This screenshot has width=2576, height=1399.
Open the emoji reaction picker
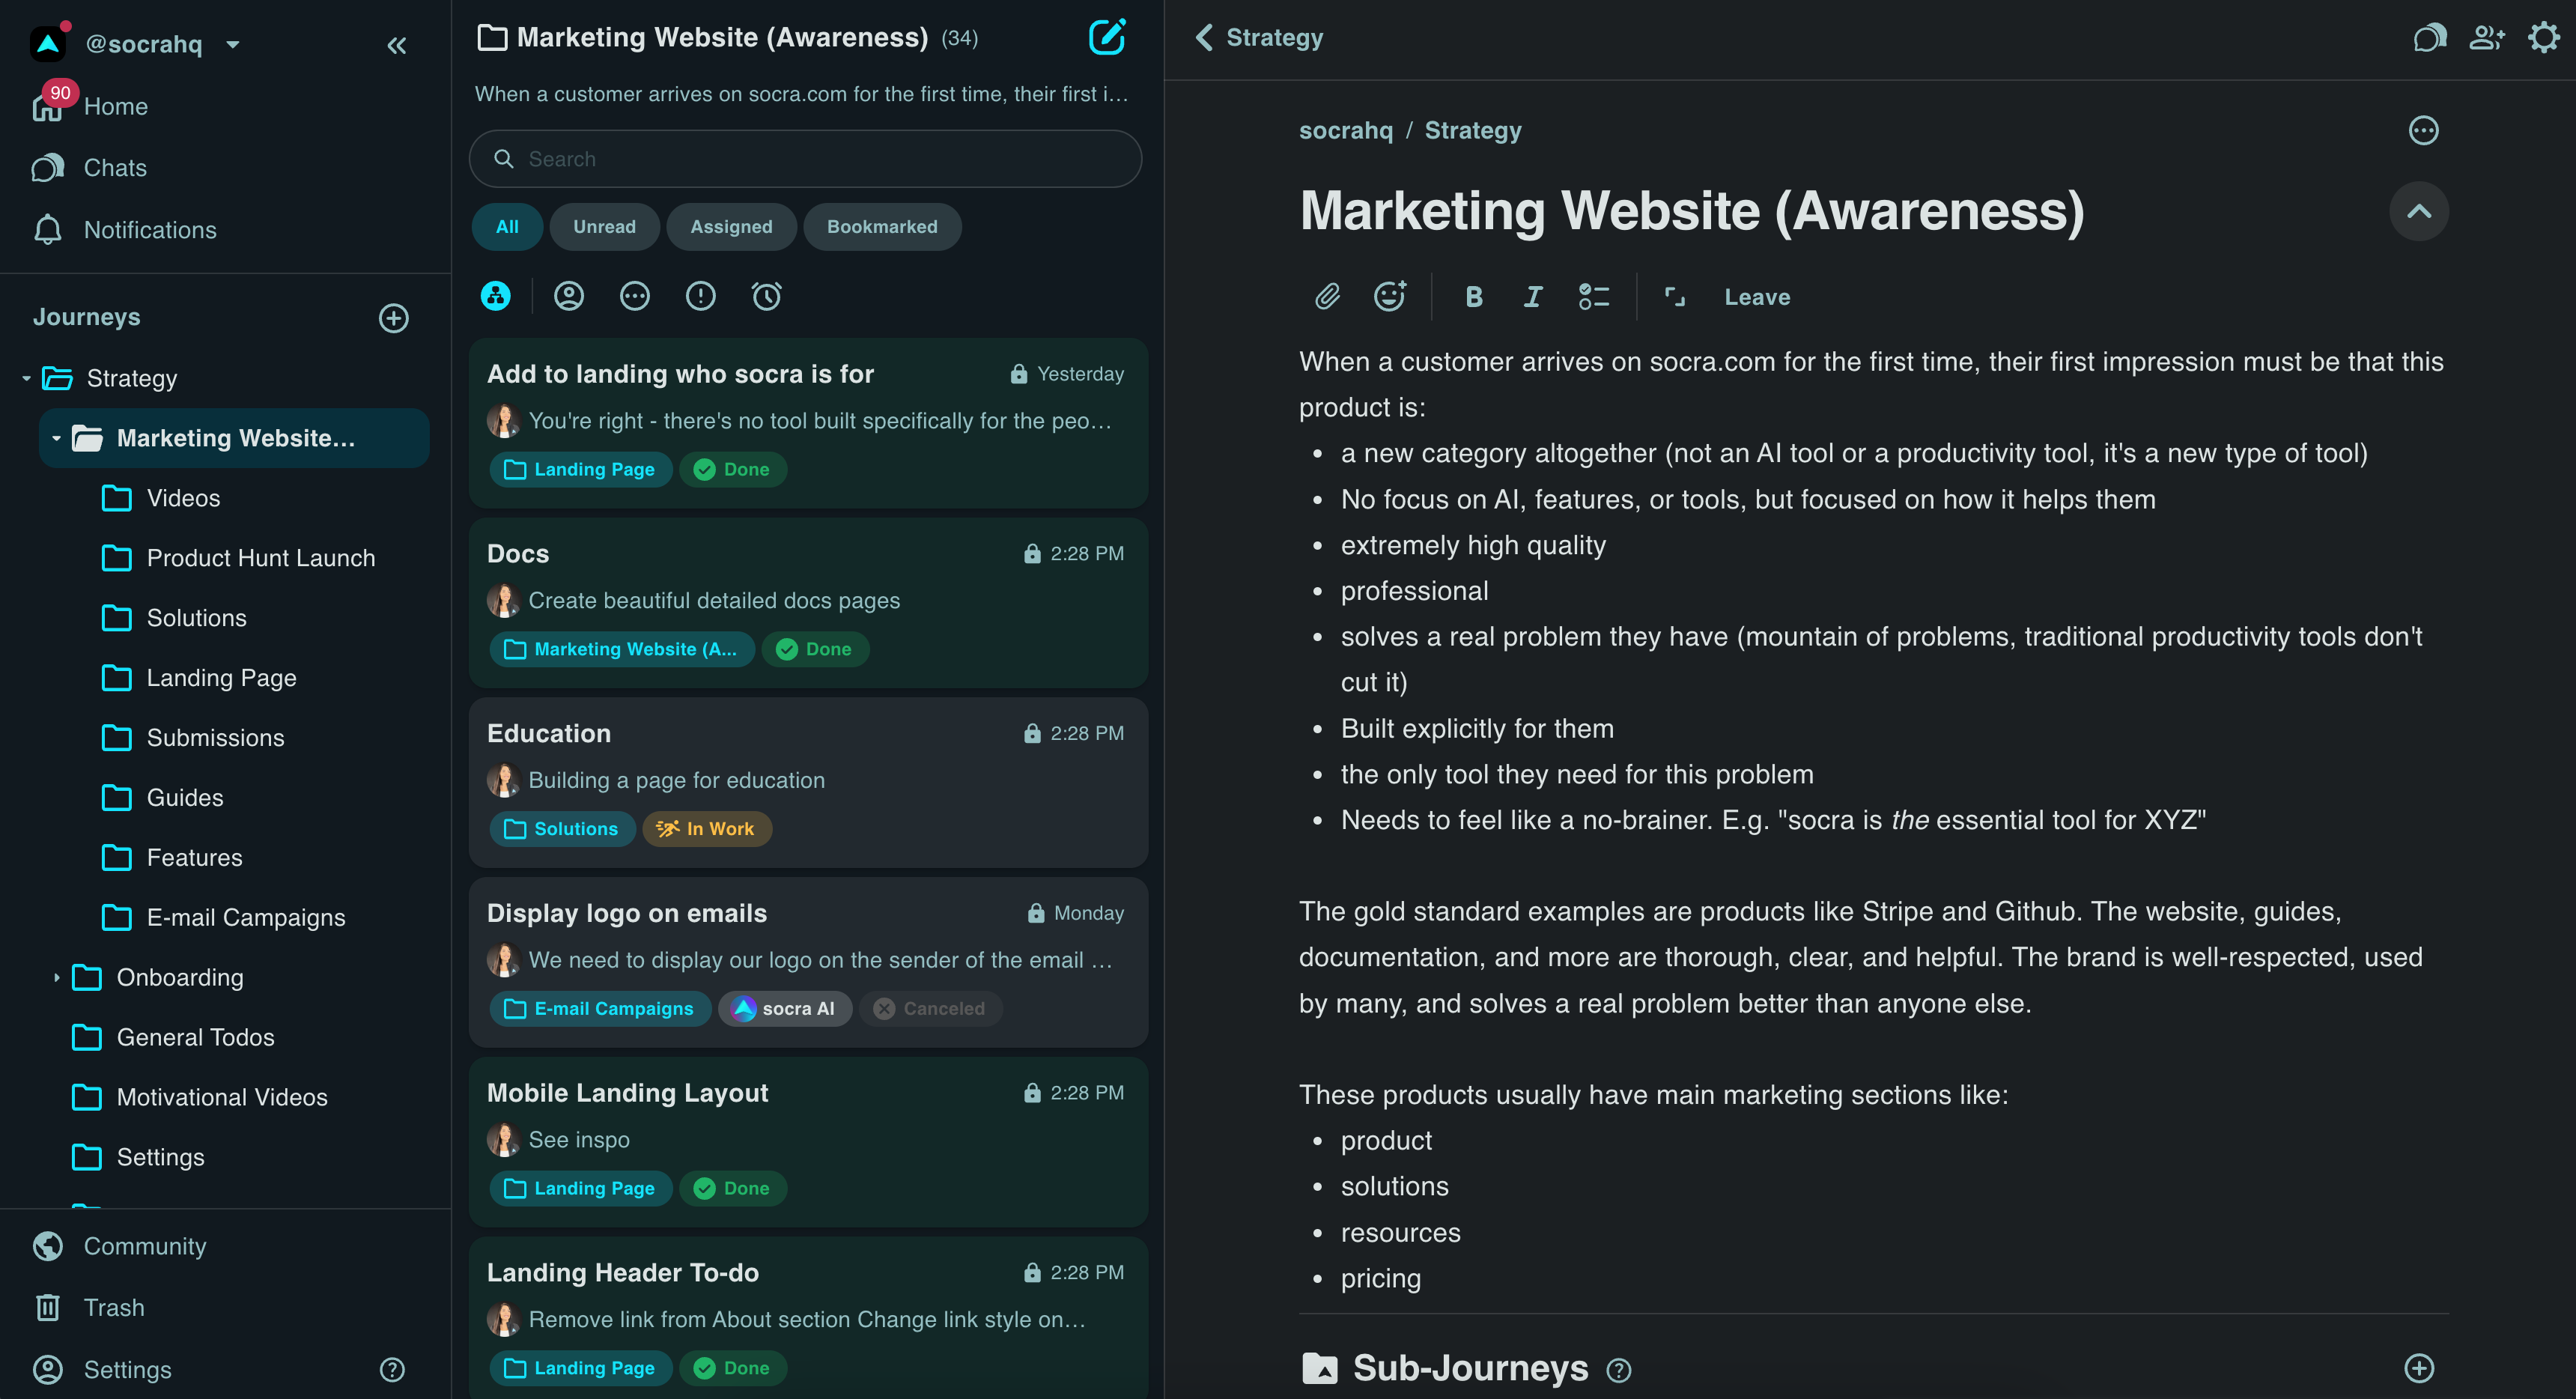coord(1390,297)
